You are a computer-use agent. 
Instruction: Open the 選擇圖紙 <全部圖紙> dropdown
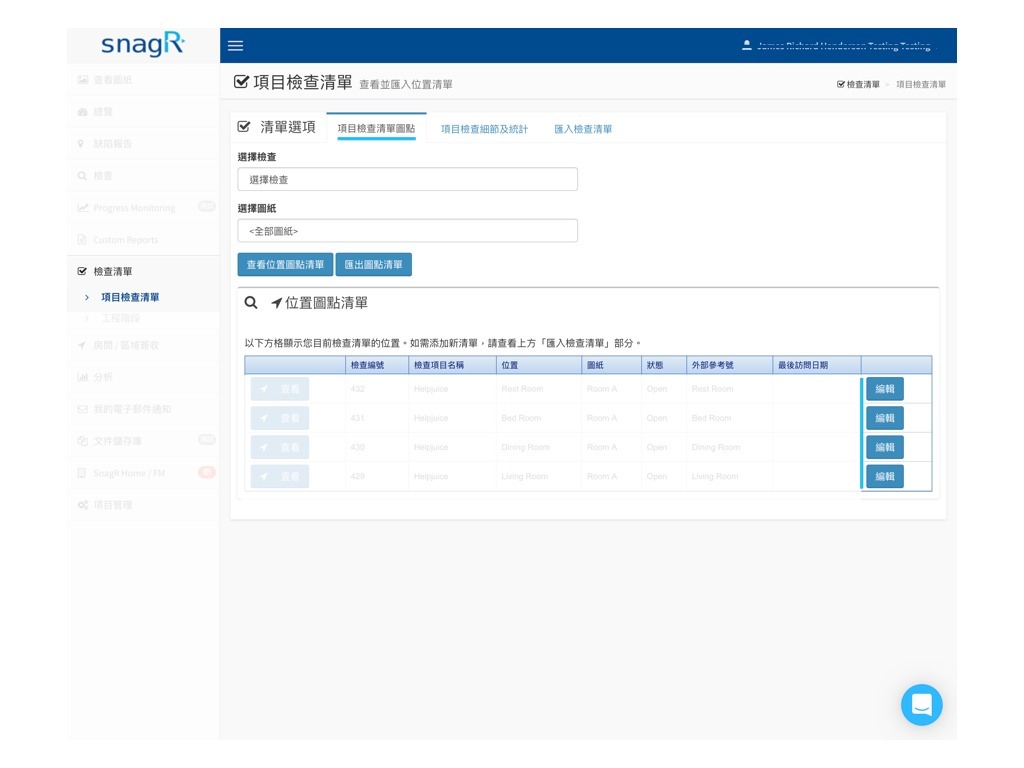click(x=408, y=231)
